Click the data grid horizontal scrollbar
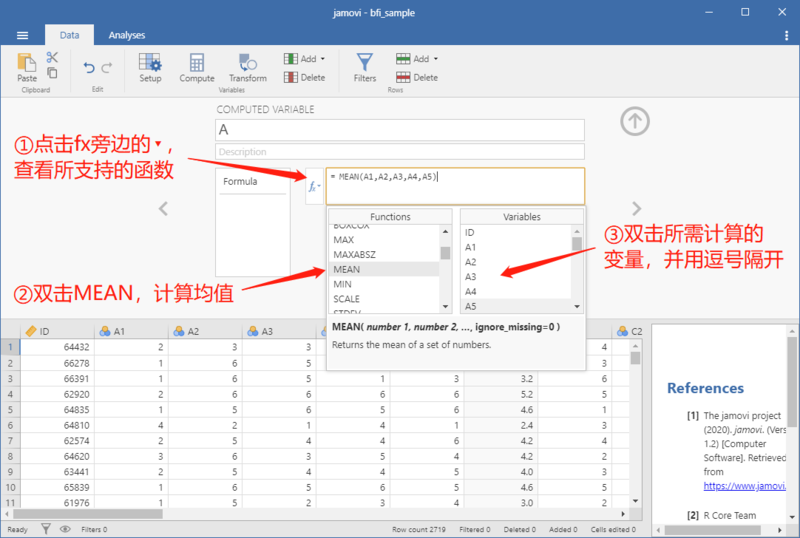Image resolution: width=800 pixels, height=538 pixels. [315, 514]
